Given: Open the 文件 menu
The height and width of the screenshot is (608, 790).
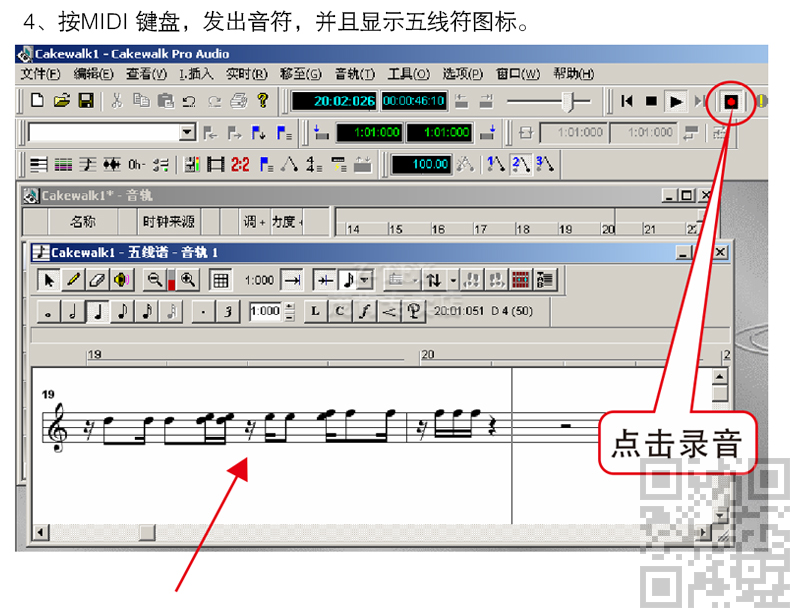Looking at the screenshot, I should (x=40, y=74).
